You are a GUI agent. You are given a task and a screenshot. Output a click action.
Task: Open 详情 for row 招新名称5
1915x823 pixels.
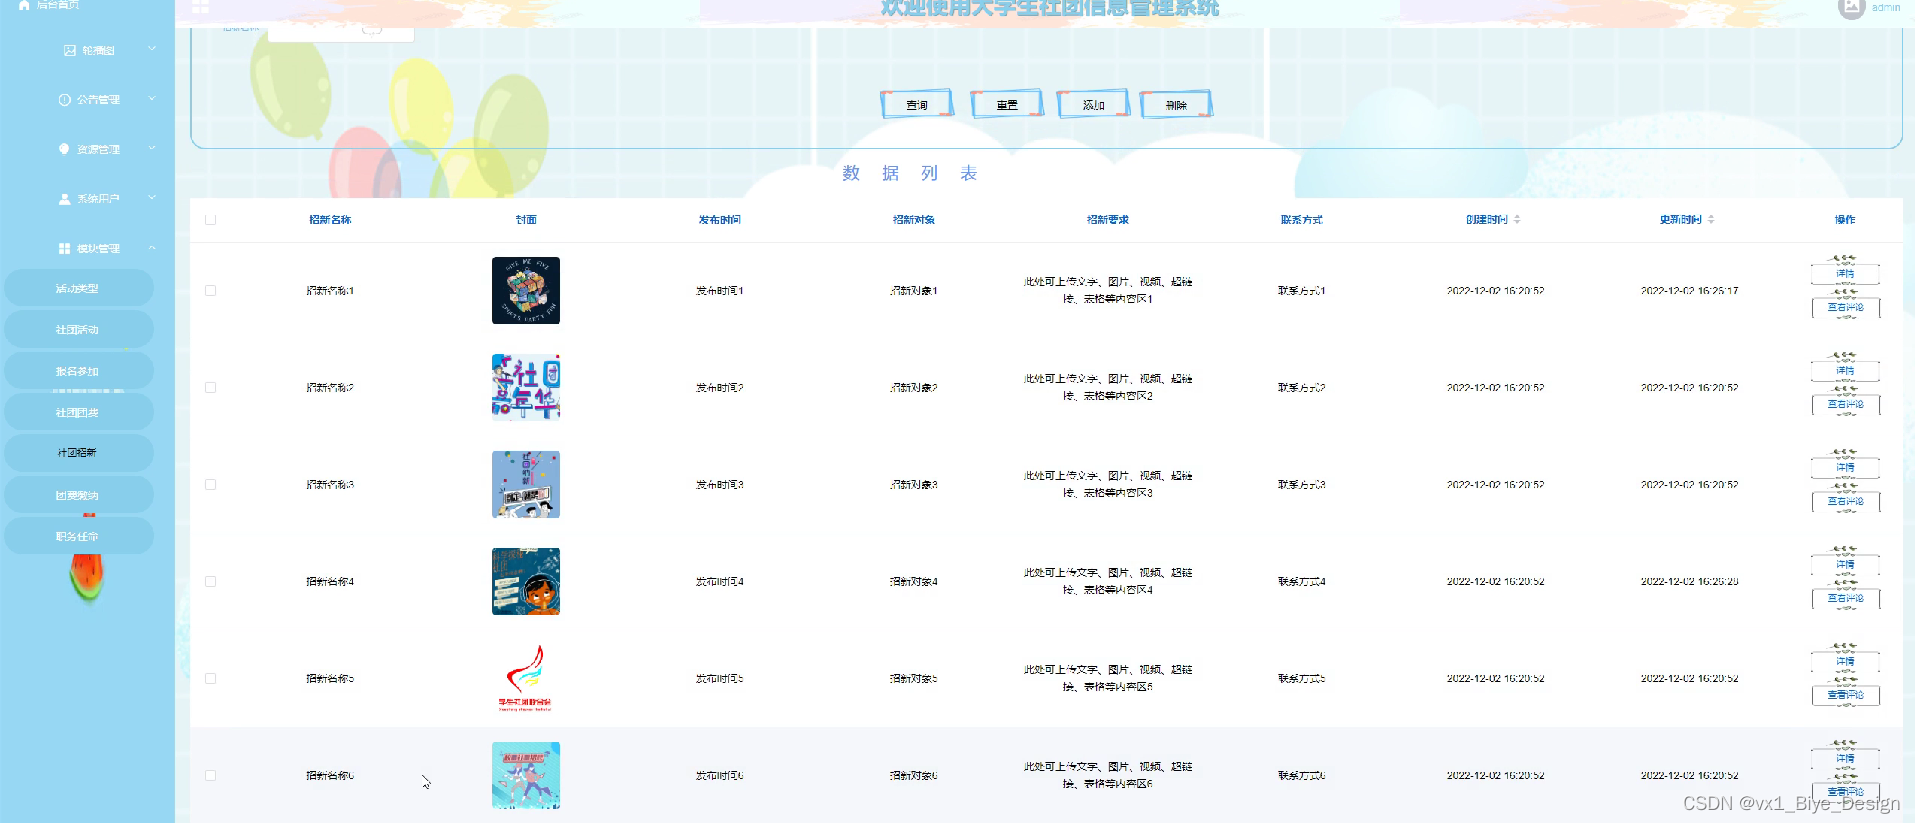click(1845, 661)
